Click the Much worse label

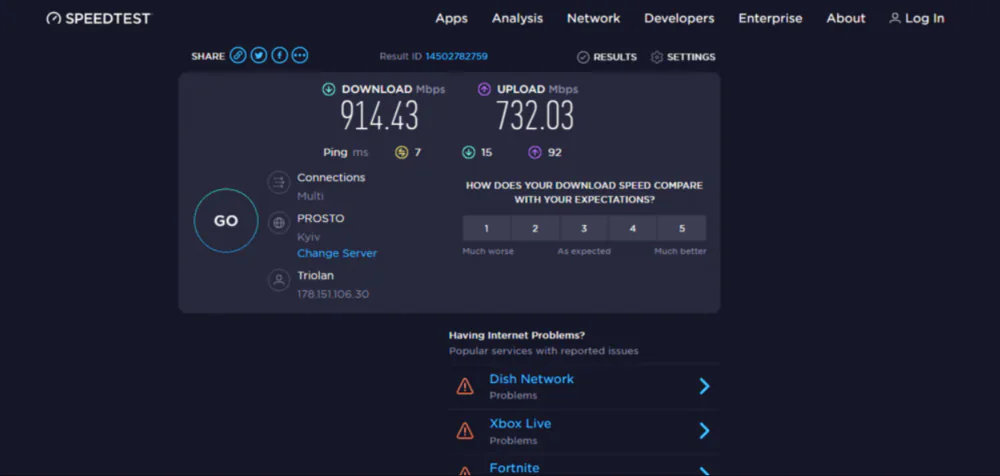pyautogui.click(x=488, y=251)
